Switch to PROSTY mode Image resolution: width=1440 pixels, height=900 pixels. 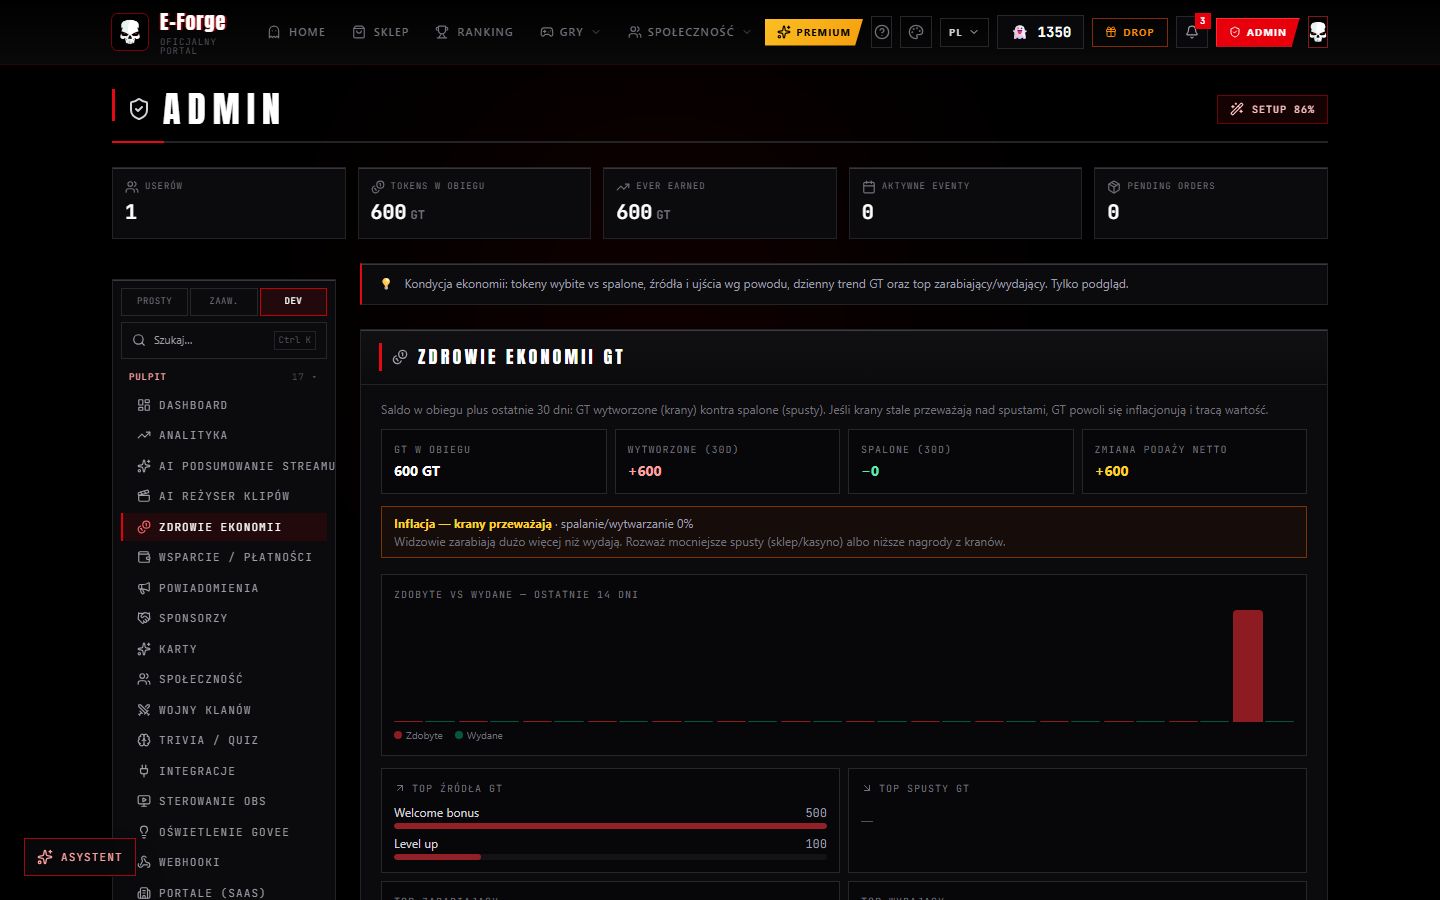coord(154,301)
